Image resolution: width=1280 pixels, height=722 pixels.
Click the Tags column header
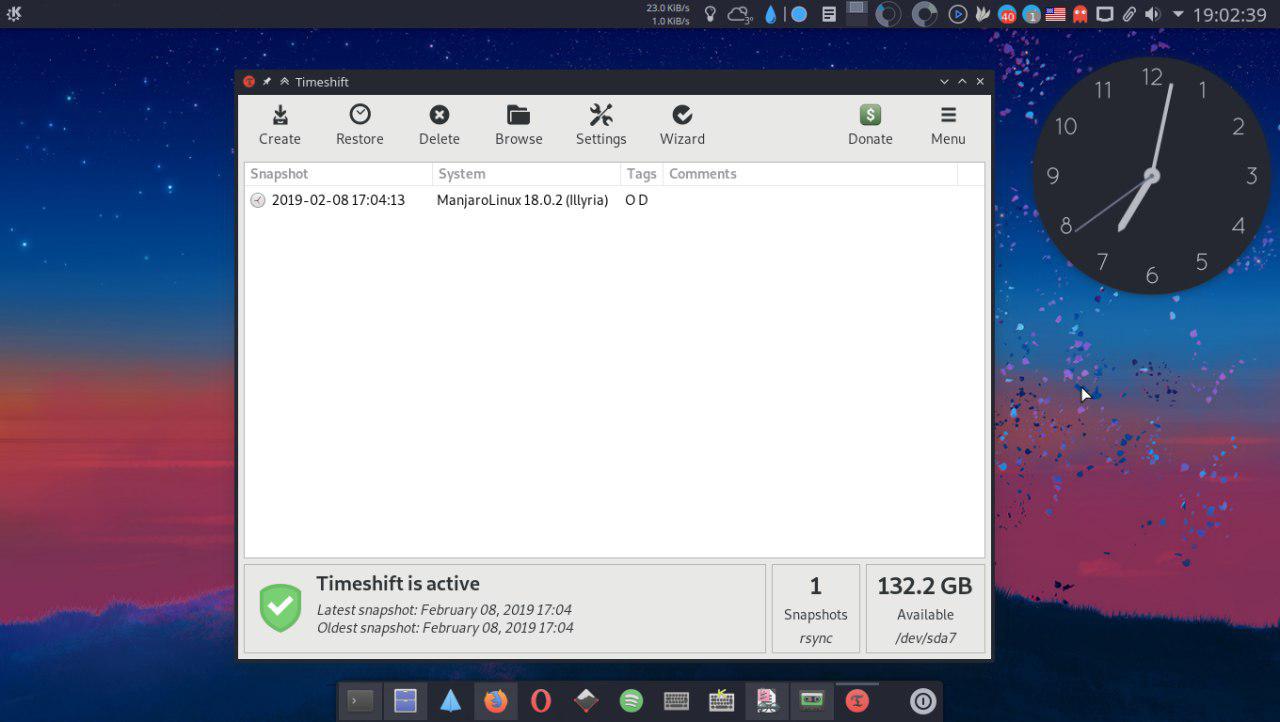(x=641, y=174)
